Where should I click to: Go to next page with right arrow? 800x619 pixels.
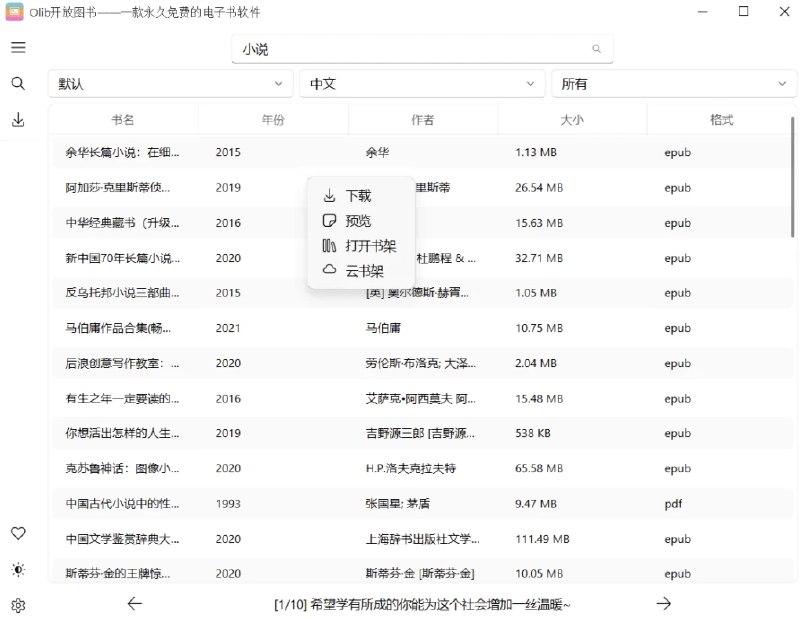663,604
